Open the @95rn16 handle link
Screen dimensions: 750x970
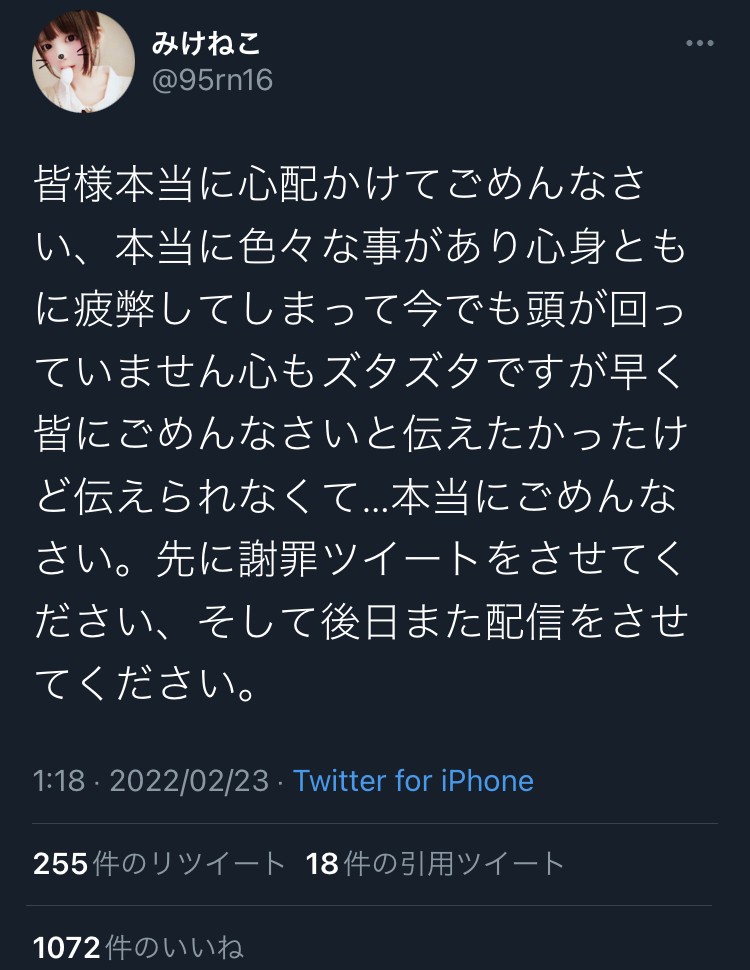coord(211,80)
